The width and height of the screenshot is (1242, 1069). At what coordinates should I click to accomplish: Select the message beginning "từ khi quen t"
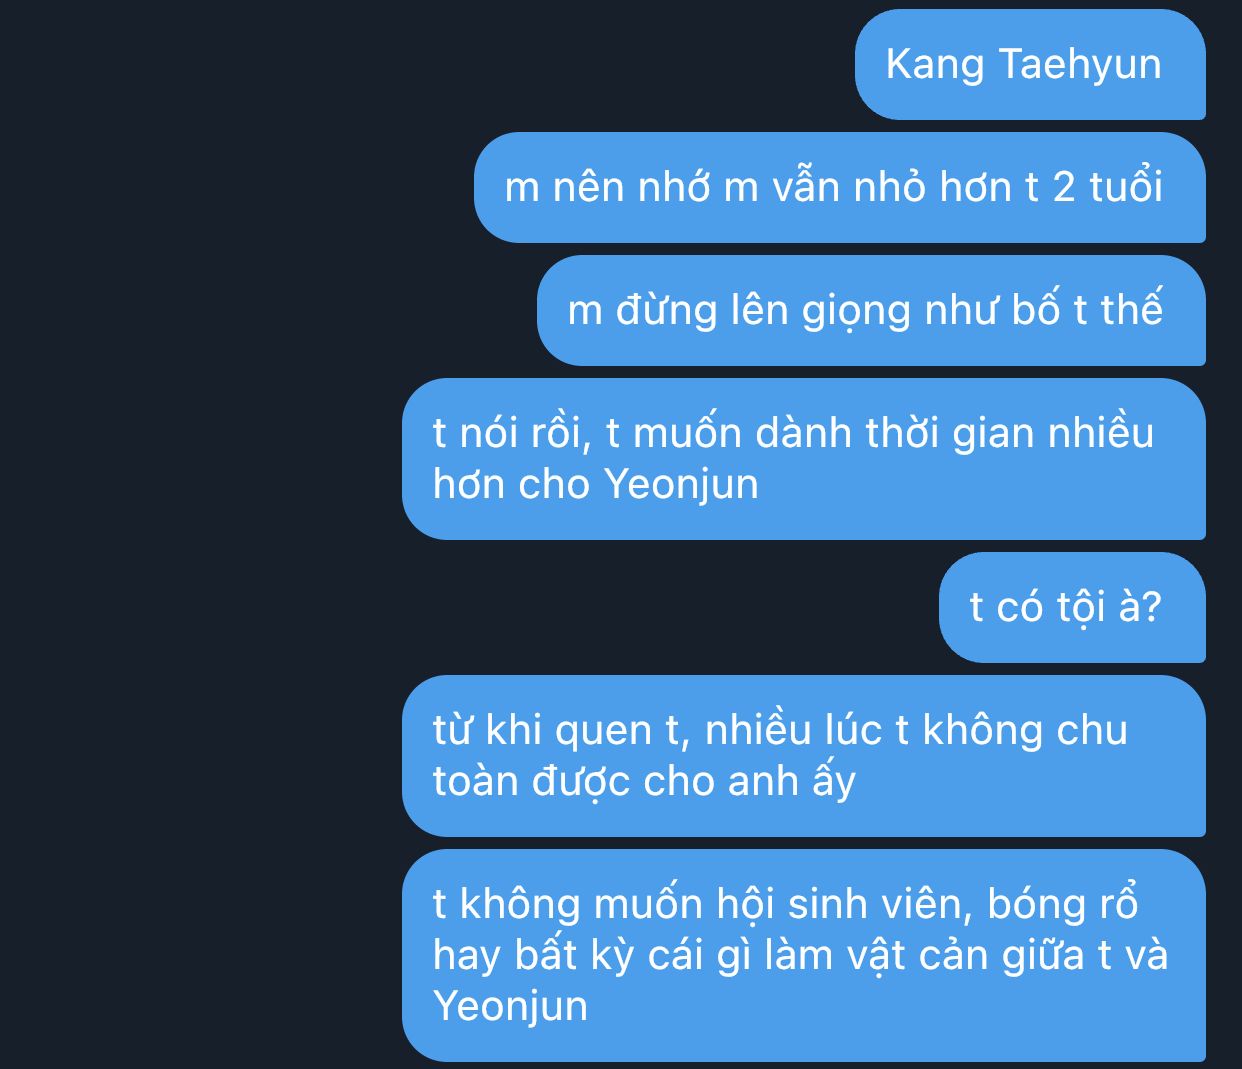tap(804, 756)
